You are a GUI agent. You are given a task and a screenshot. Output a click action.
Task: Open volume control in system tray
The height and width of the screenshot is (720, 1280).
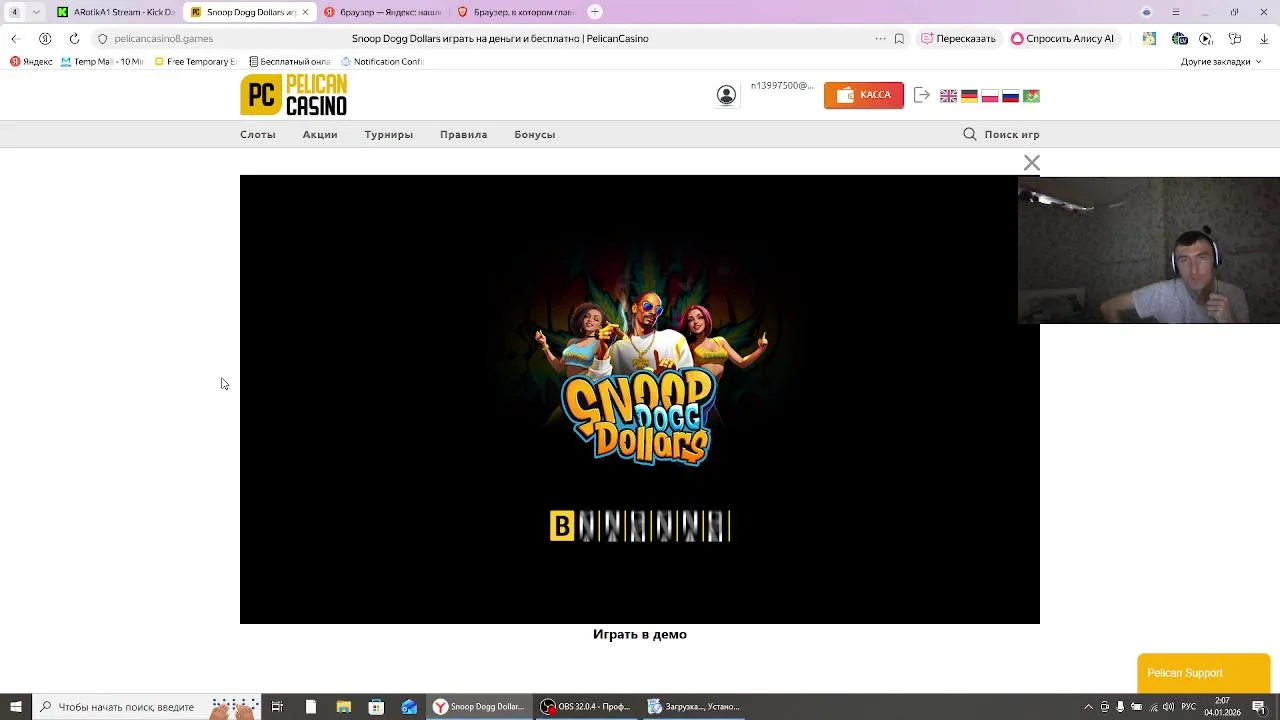coord(1168,707)
